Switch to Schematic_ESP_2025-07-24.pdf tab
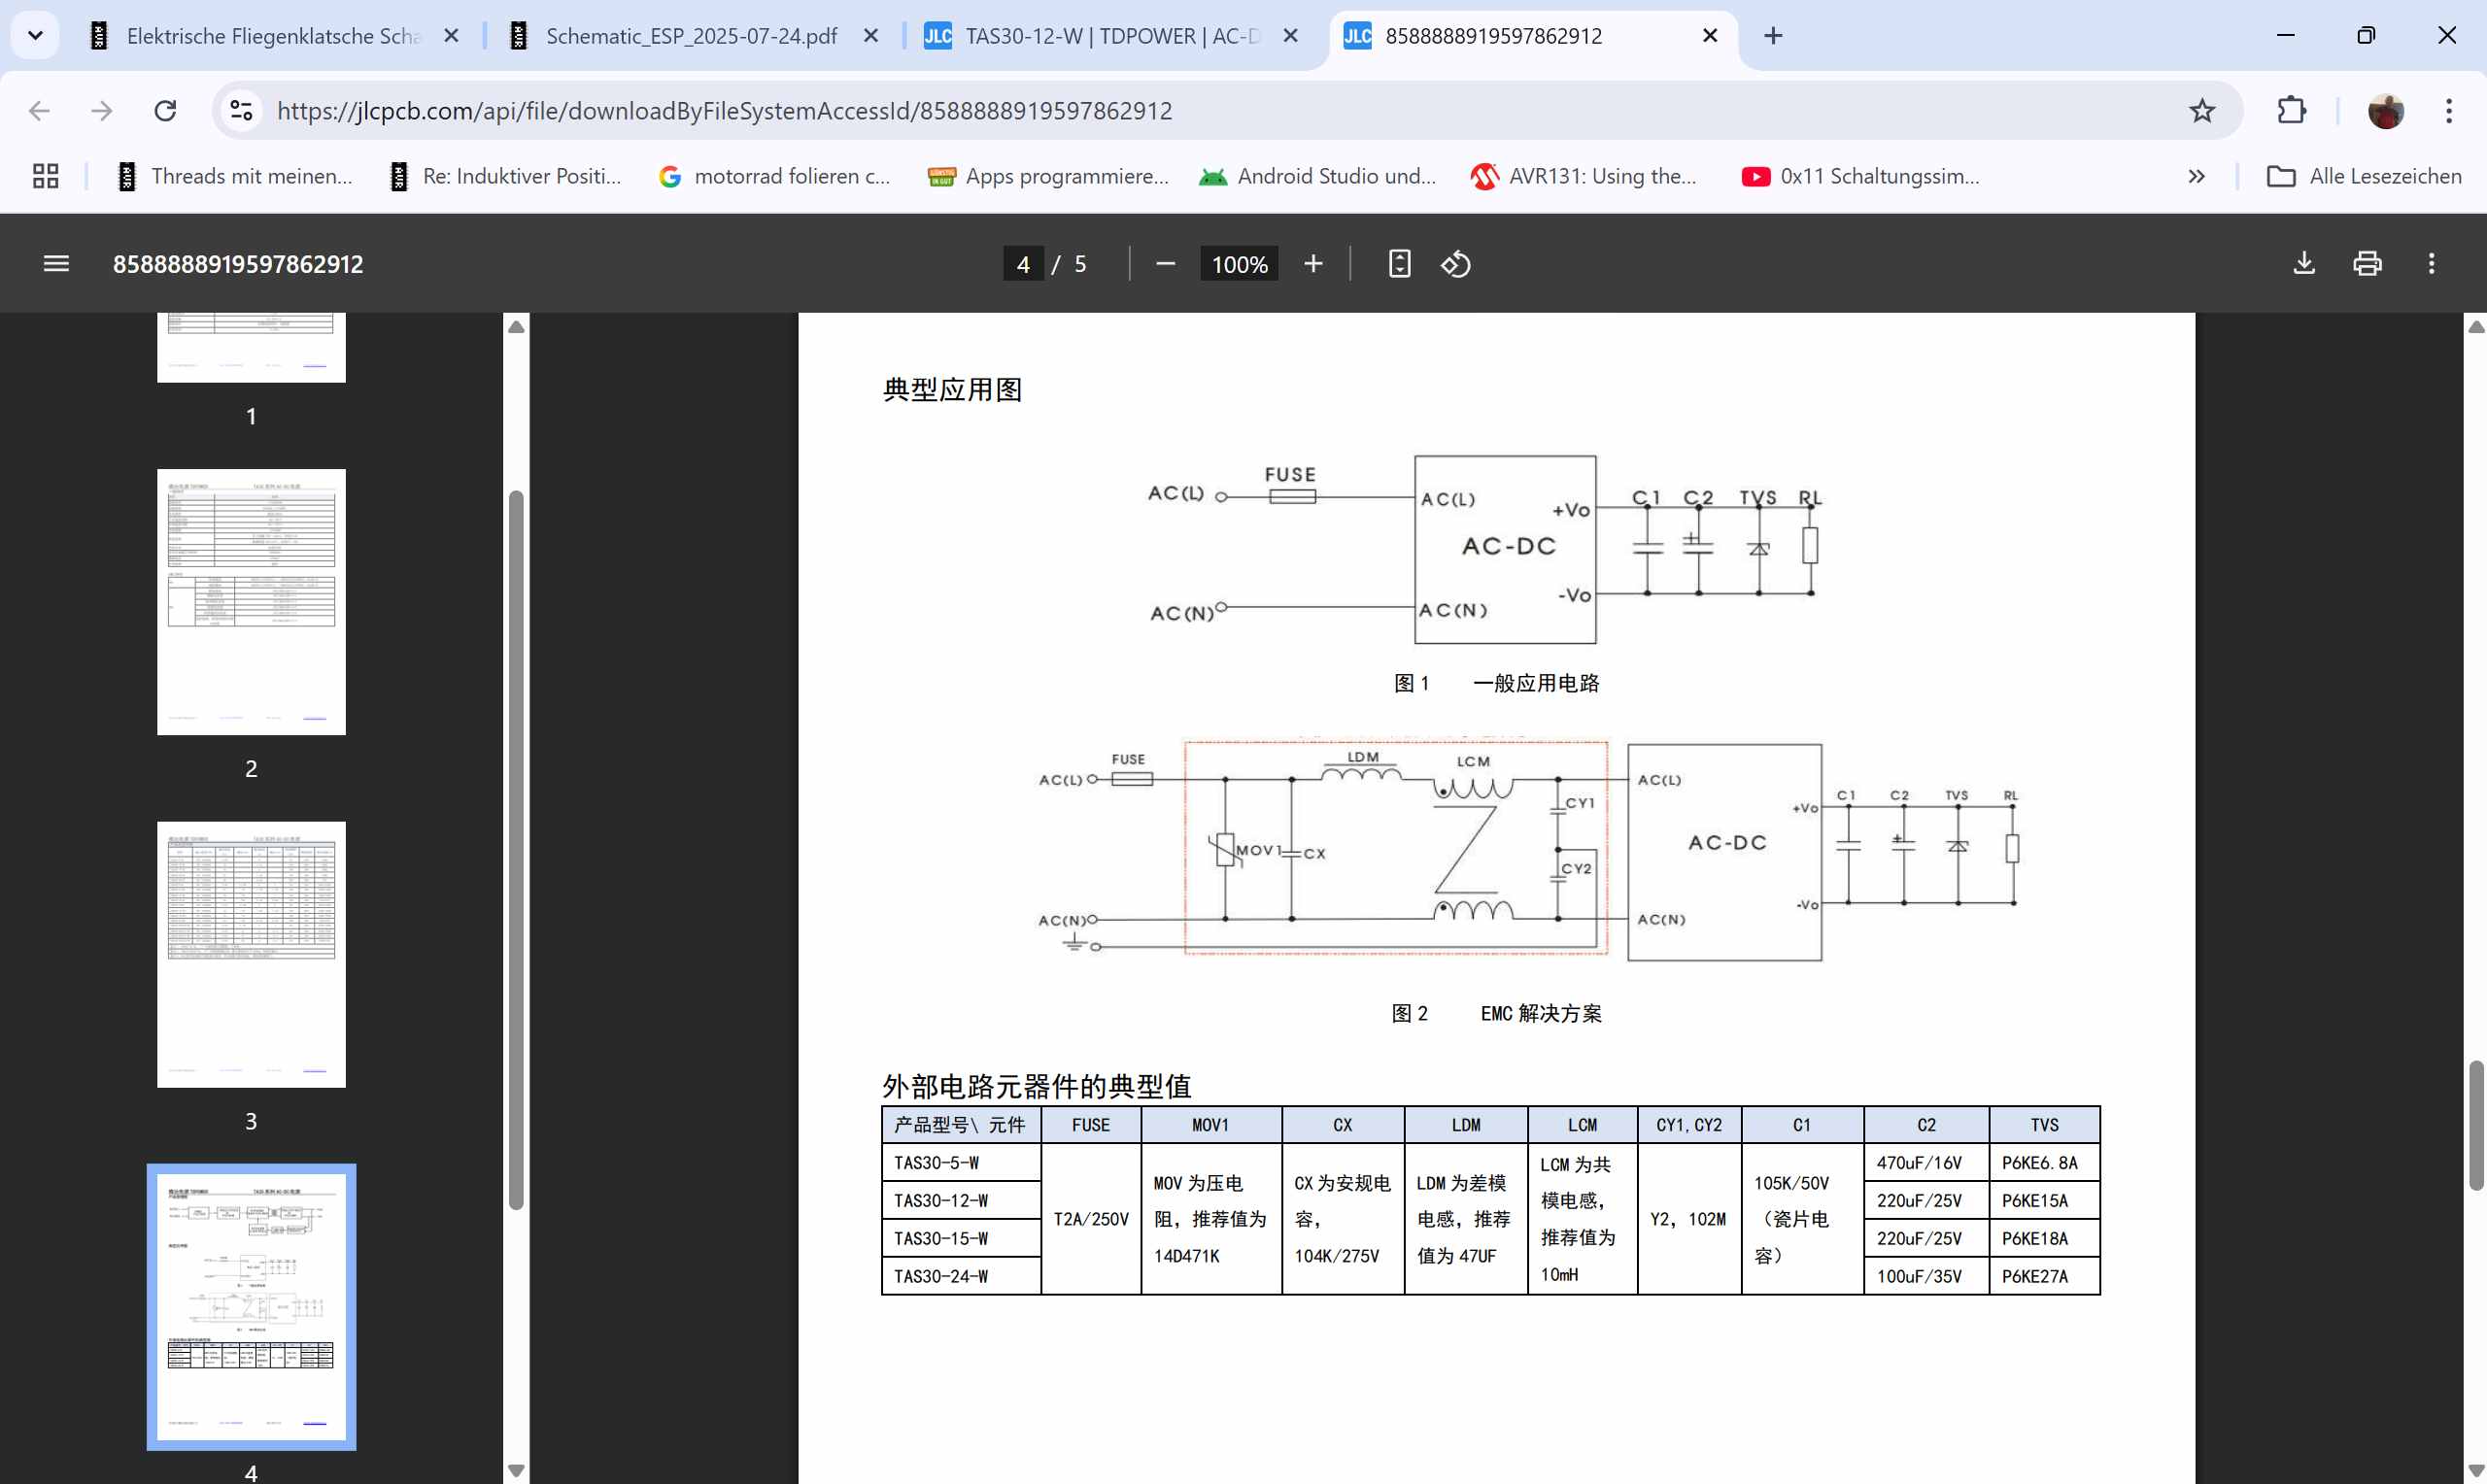 (690, 36)
